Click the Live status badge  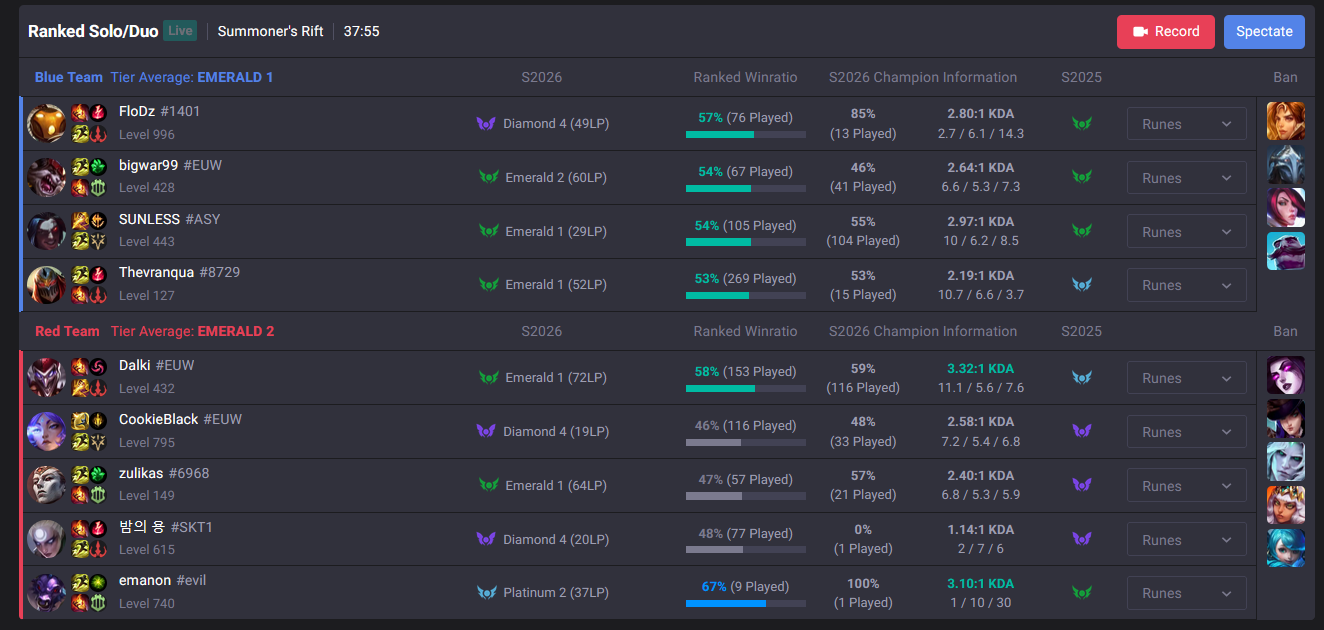tap(180, 31)
